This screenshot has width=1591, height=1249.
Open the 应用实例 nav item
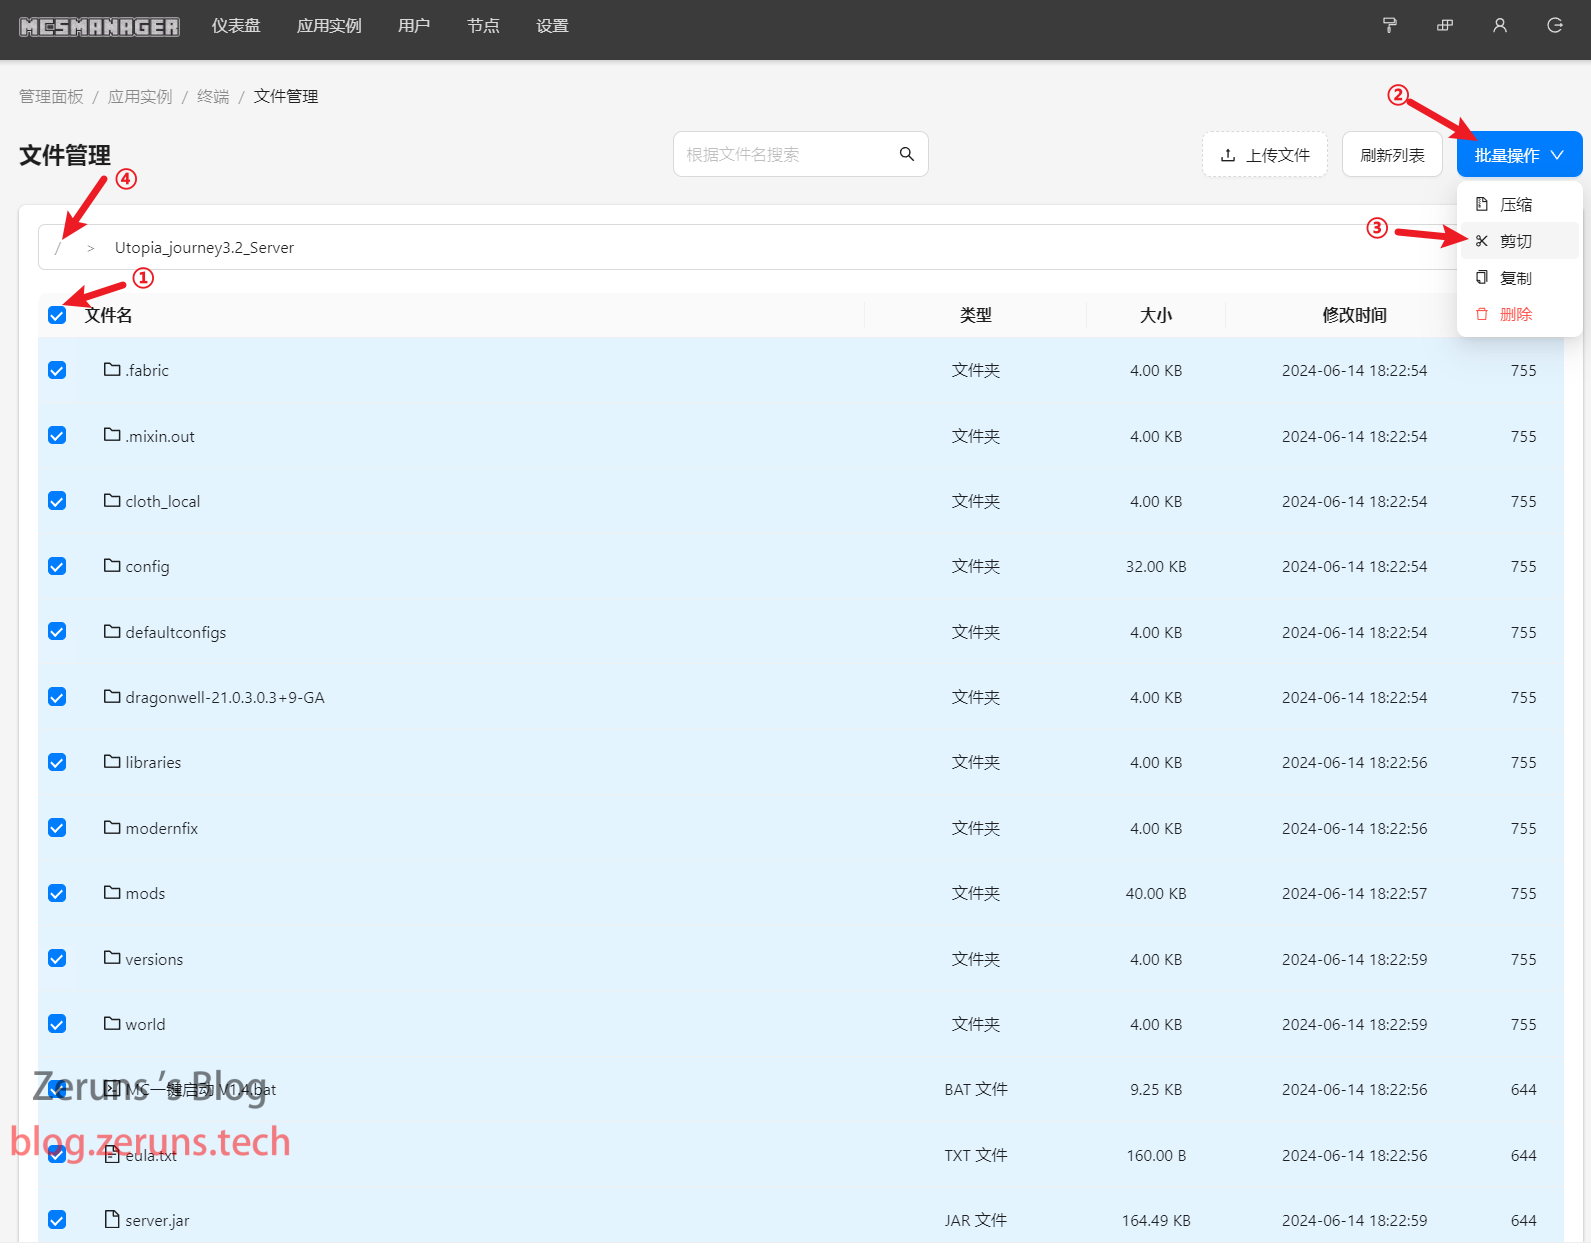pyautogui.click(x=329, y=26)
